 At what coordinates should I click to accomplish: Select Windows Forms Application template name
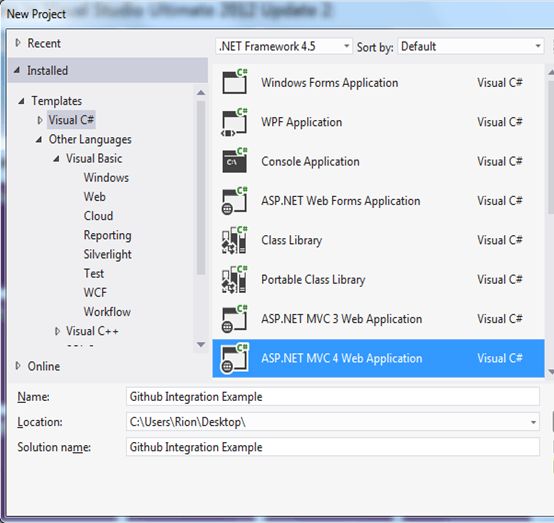(330, 83)
